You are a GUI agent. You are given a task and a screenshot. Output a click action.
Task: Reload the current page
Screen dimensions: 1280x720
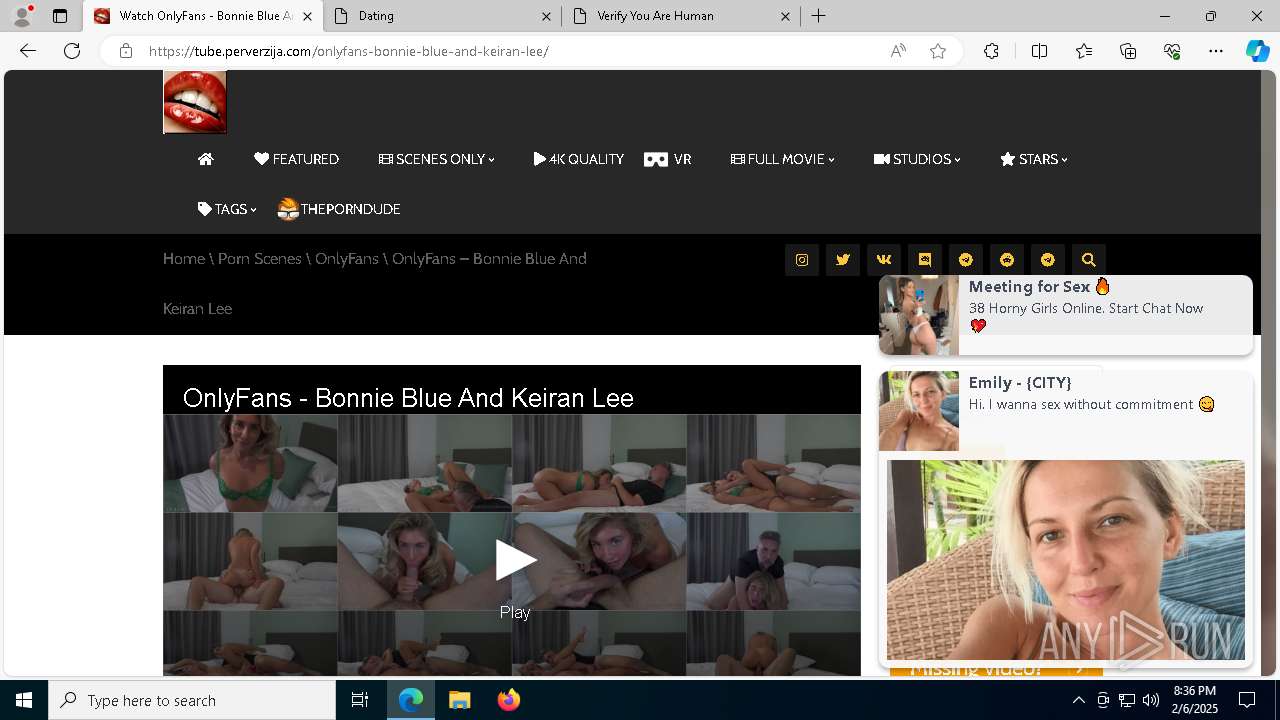tap(72, 51)
